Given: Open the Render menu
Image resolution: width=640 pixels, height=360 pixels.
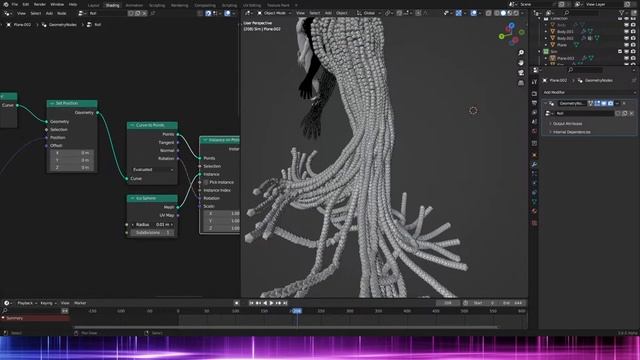Looking at the screenshot, I should coord(40,4).
